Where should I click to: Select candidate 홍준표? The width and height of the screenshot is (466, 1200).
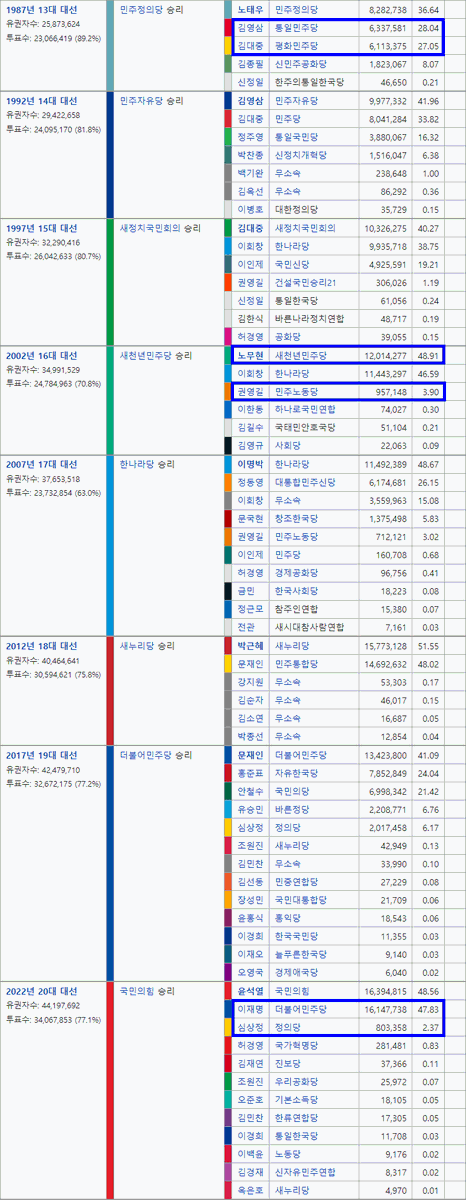click(x=252, y=773)
